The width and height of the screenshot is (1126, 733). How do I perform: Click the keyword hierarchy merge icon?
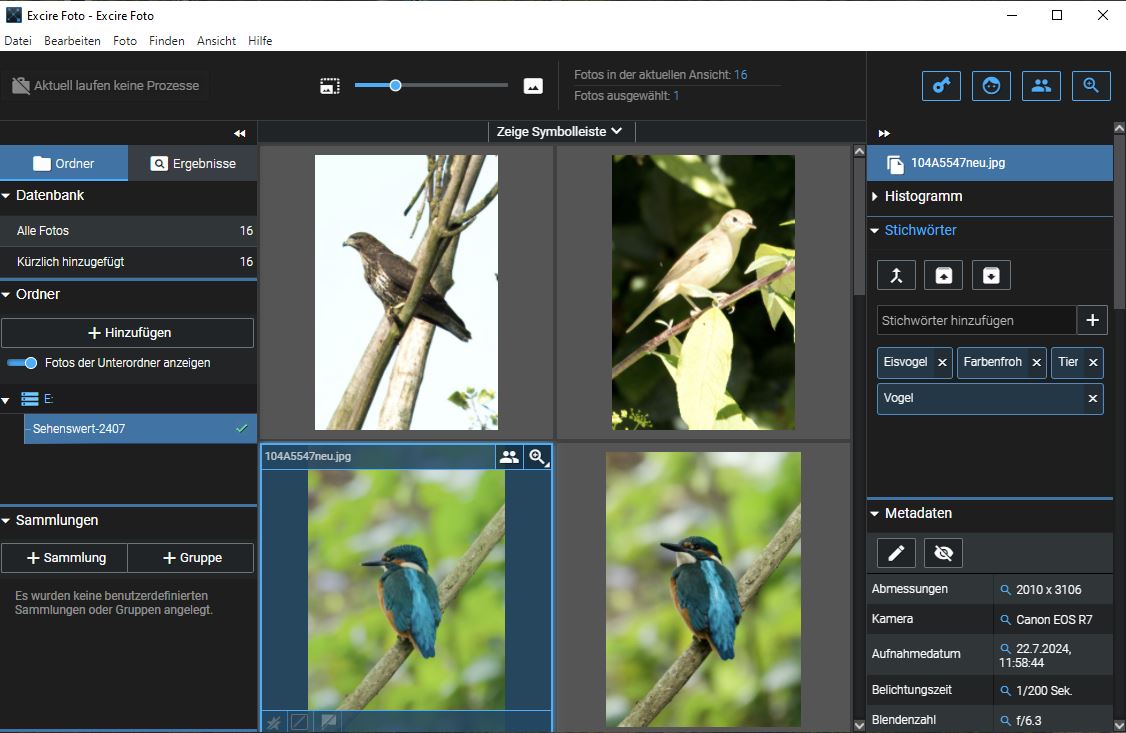[x=896, y=275]
